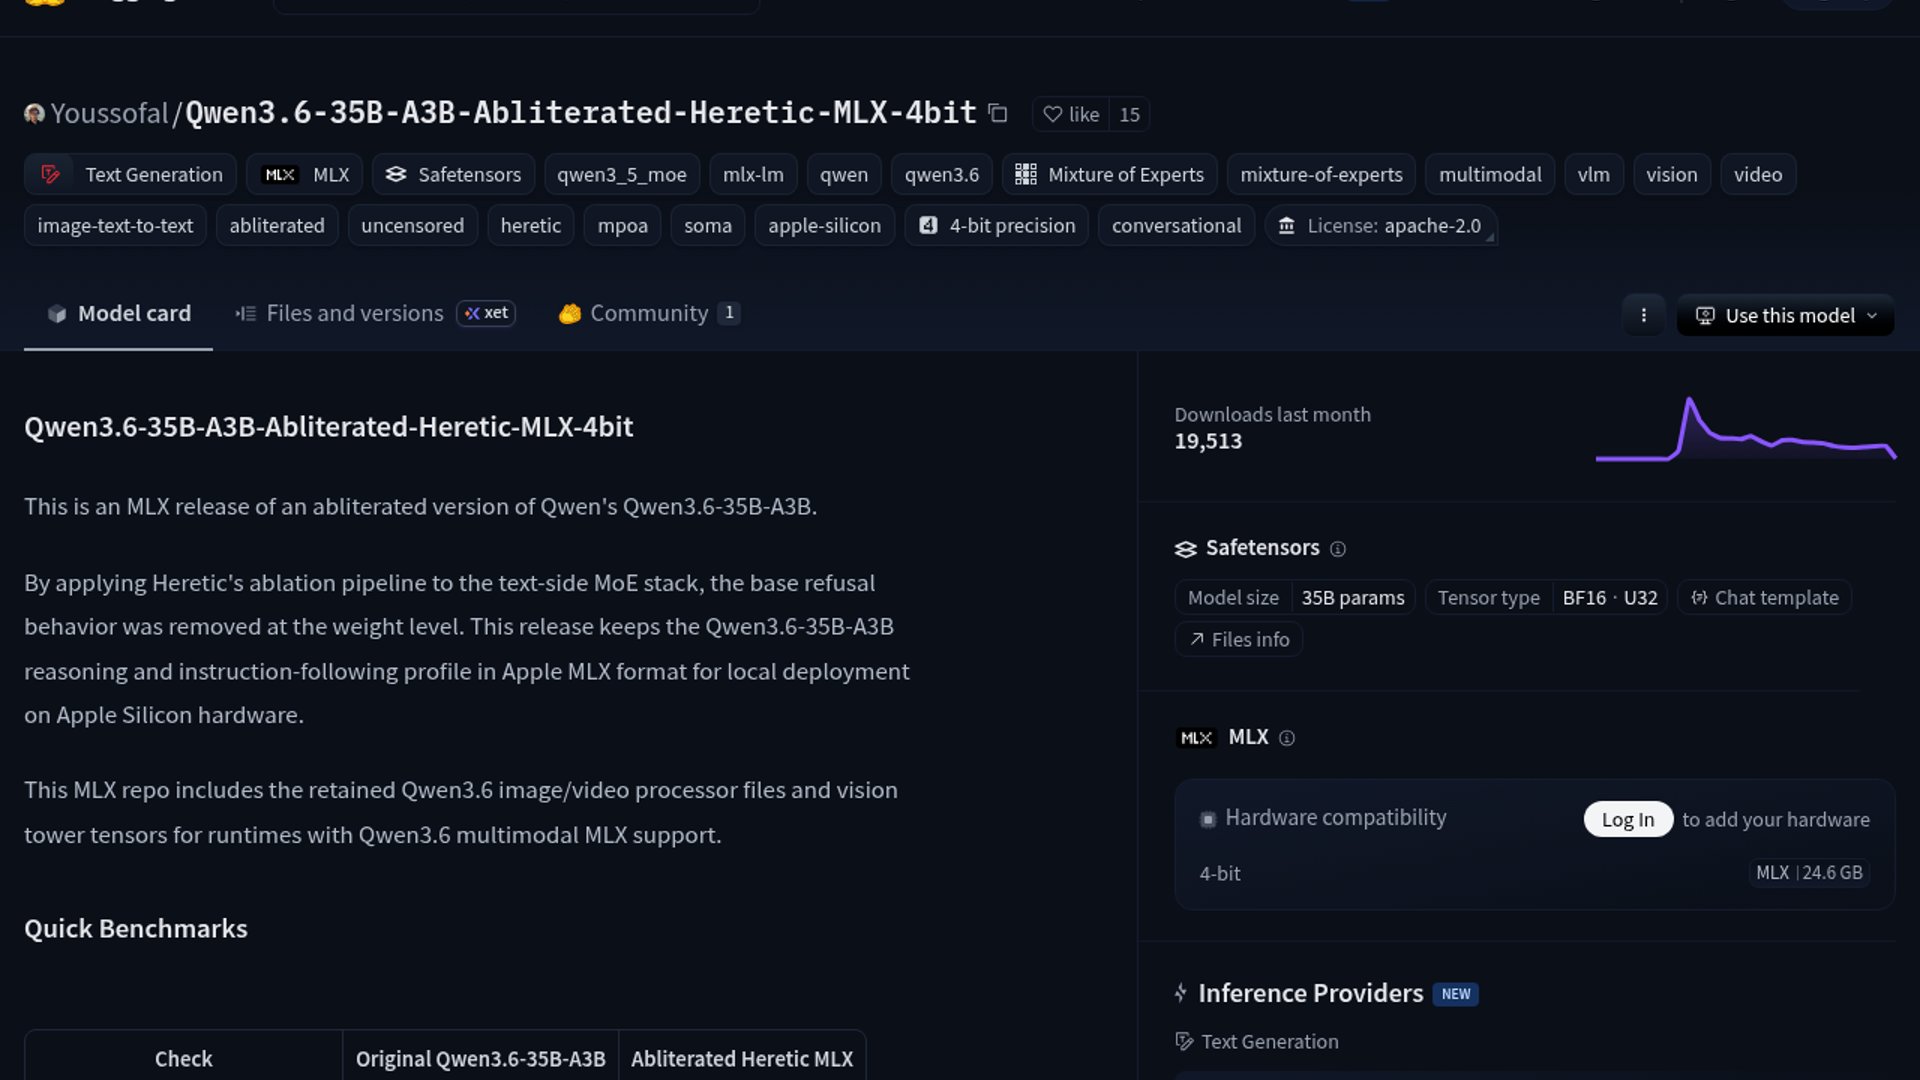Click the qwen tag
Viewport: 1920px width, 1080px height.
[x=844, y=175]
